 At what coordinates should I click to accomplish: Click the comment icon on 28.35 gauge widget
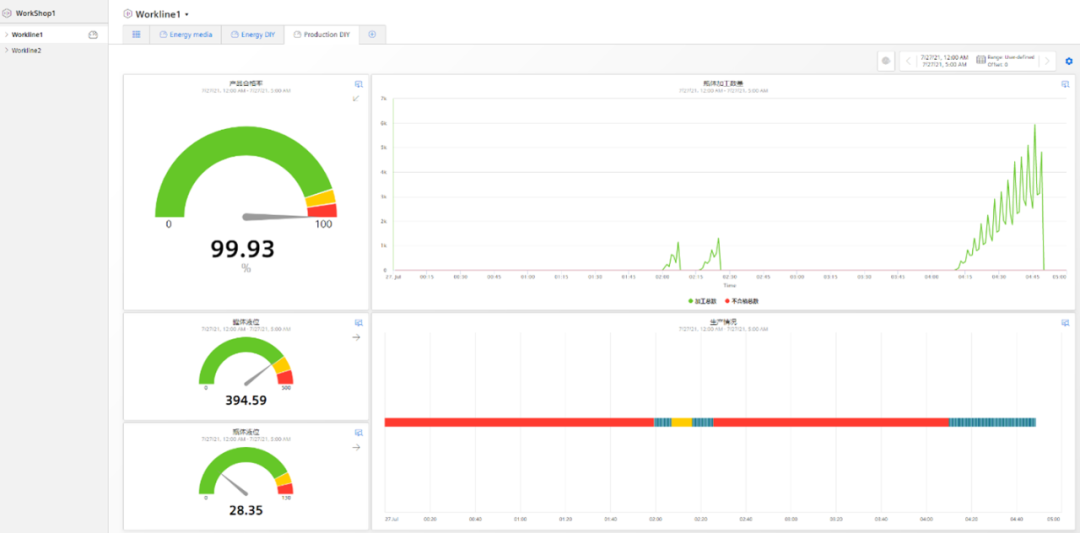click(358, 432)
